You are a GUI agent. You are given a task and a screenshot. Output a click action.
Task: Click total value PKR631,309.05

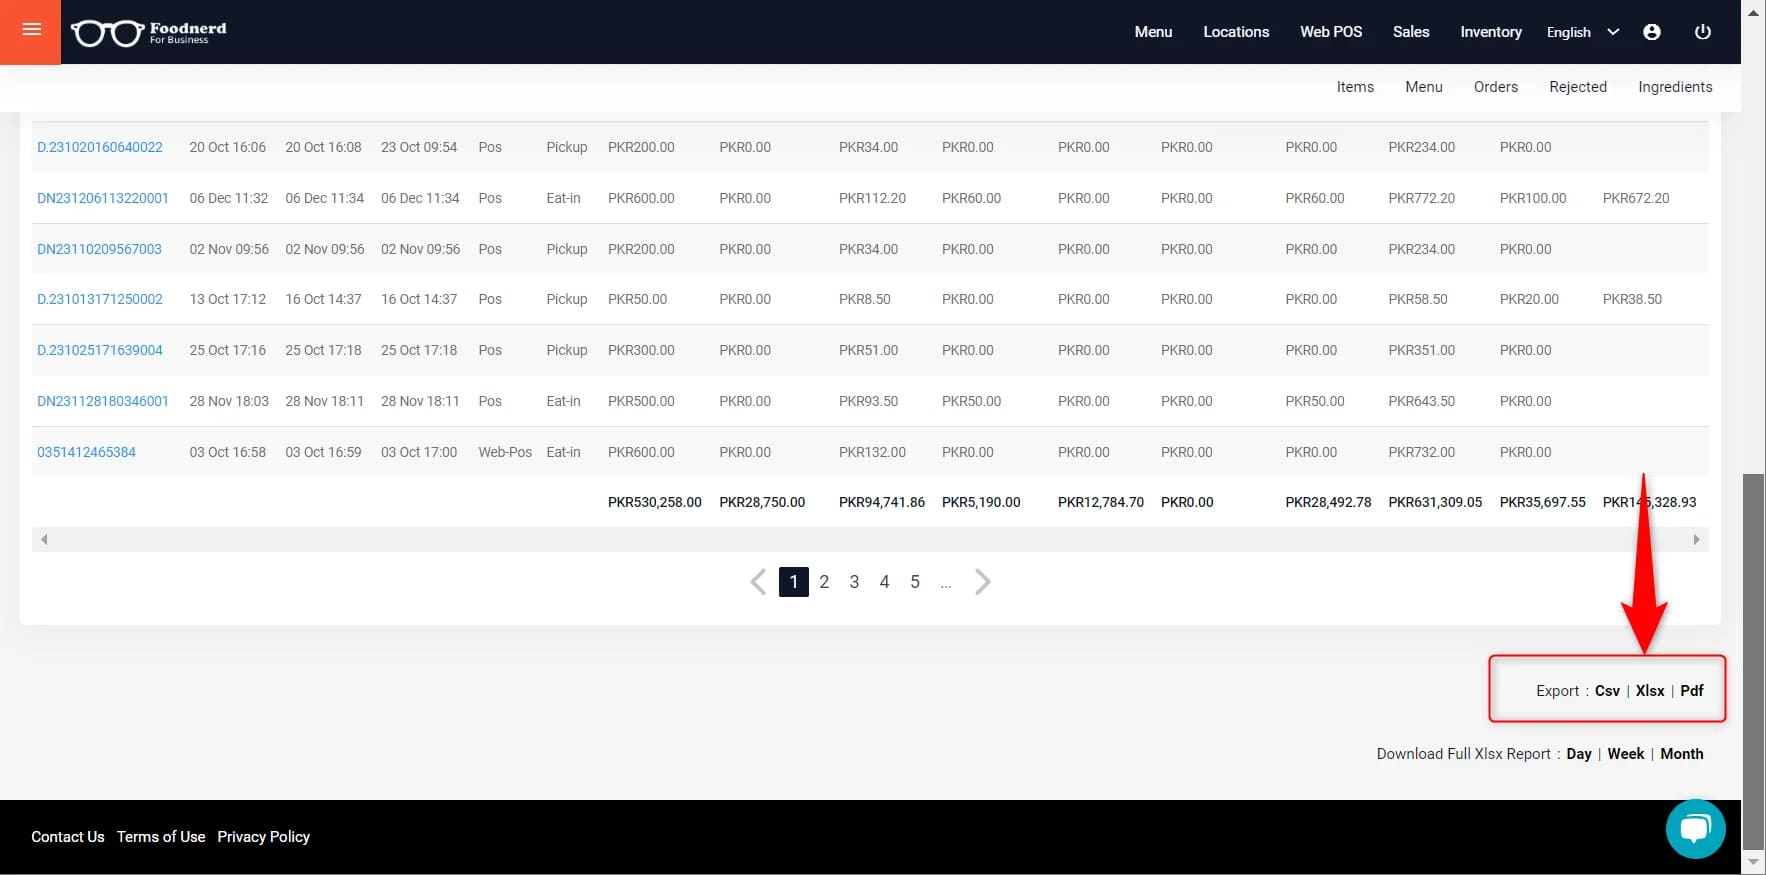point(1435,502)
